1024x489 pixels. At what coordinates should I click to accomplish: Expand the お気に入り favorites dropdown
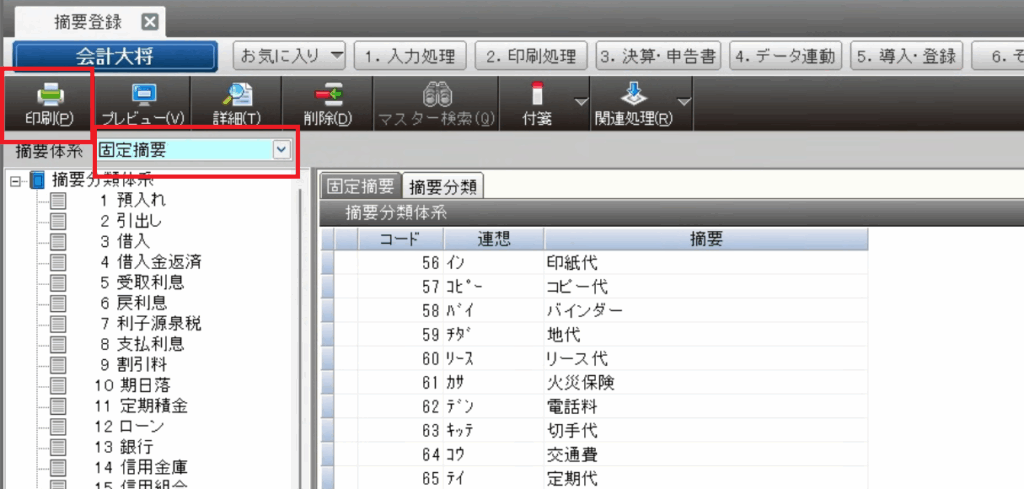pos(336,55)
